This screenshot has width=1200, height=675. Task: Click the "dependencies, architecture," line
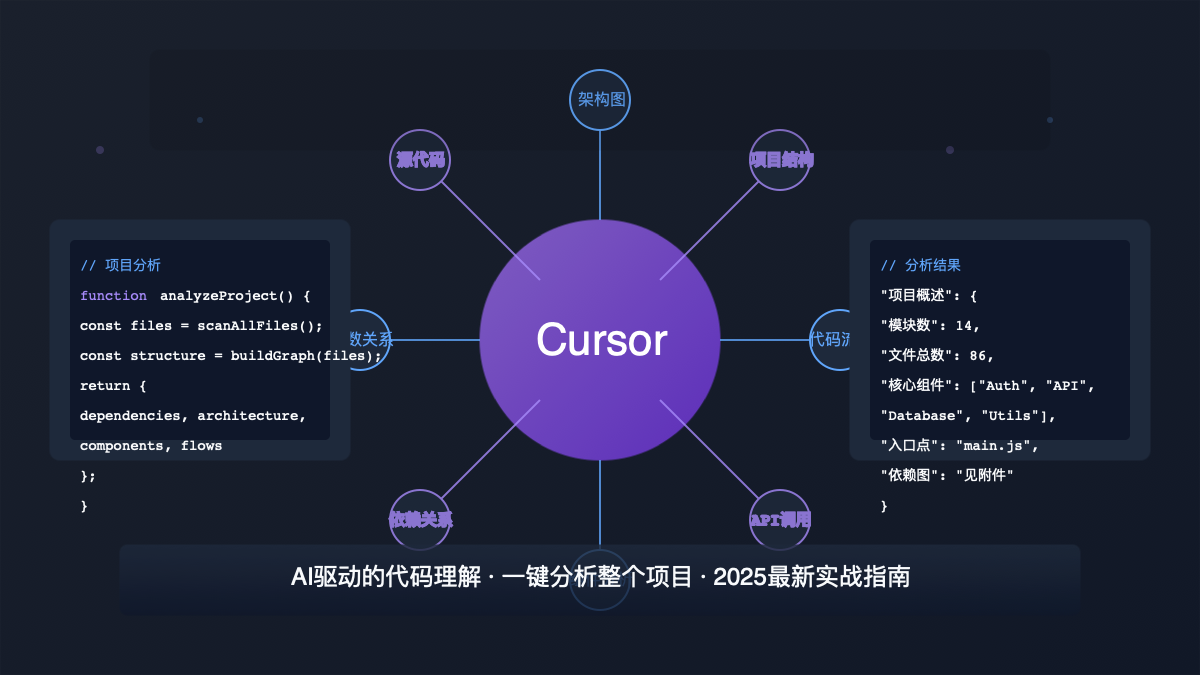click(x=193, y=416)
